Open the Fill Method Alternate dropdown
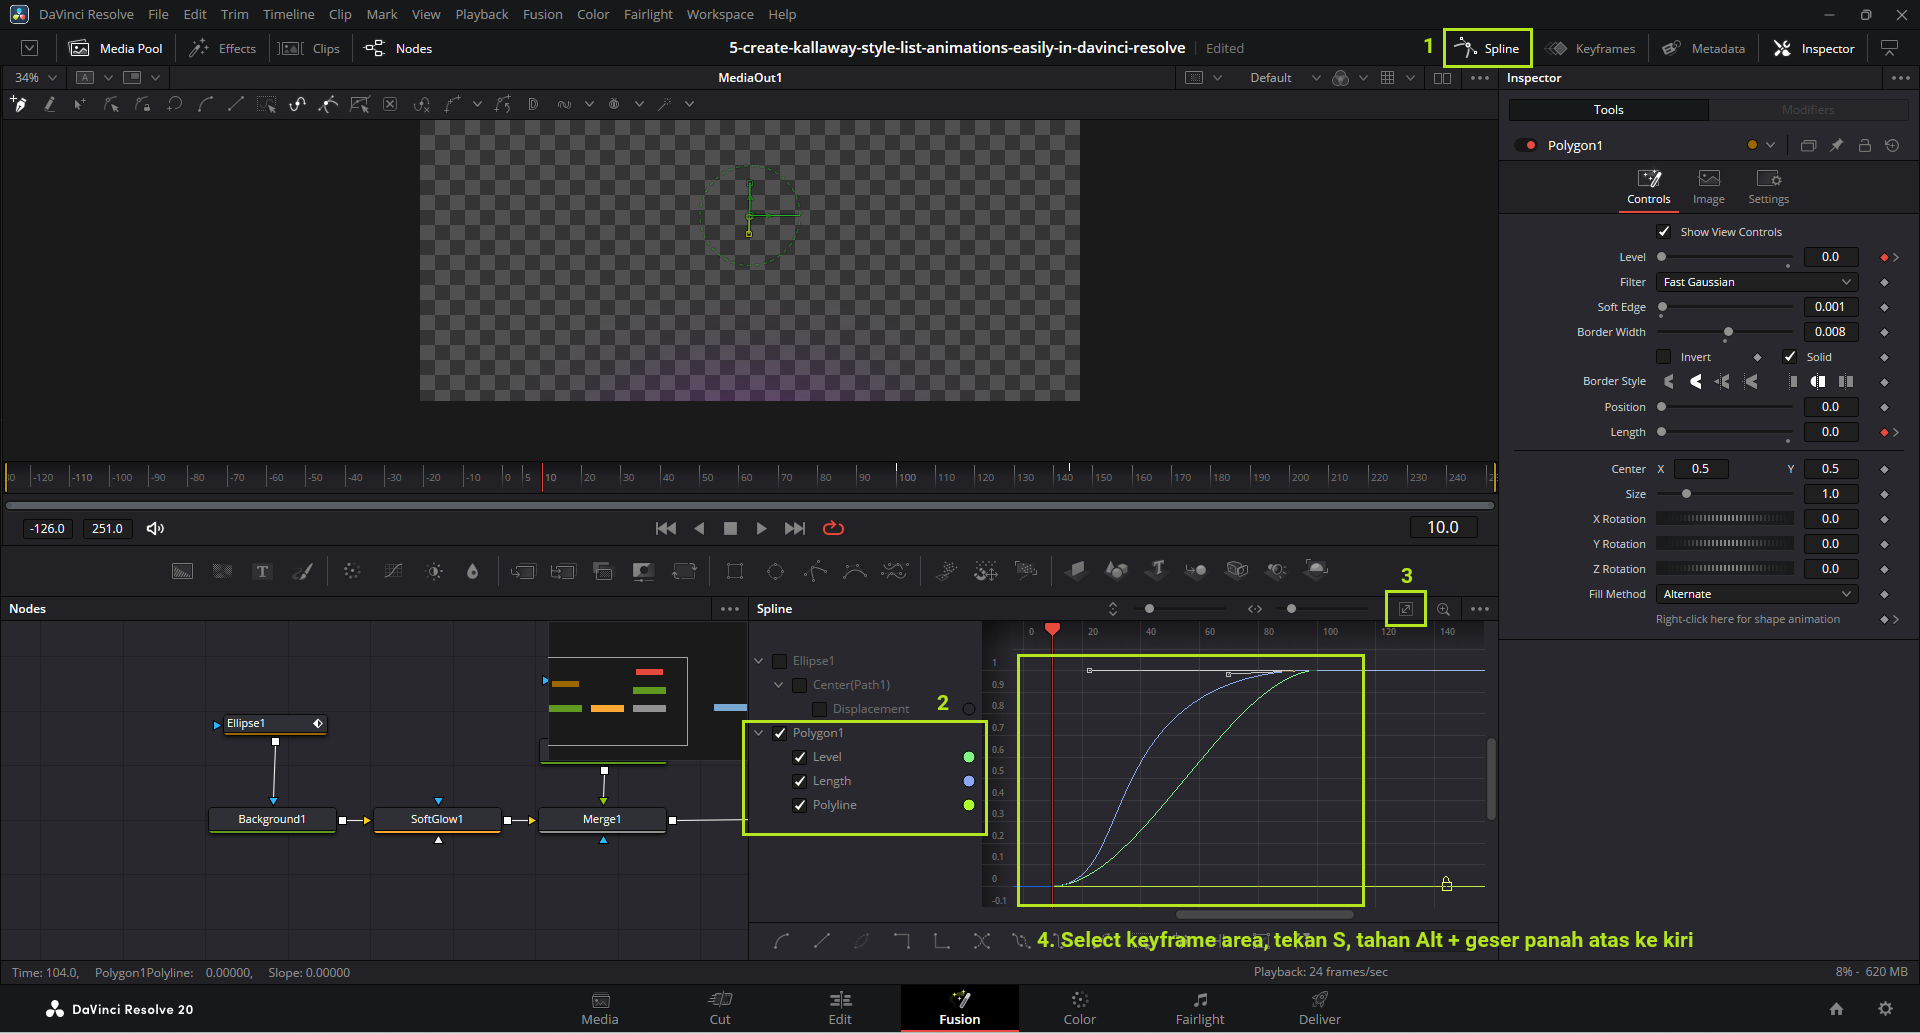The height and width of the screenshot is (1034, 1920). (x=1756, y=594)
